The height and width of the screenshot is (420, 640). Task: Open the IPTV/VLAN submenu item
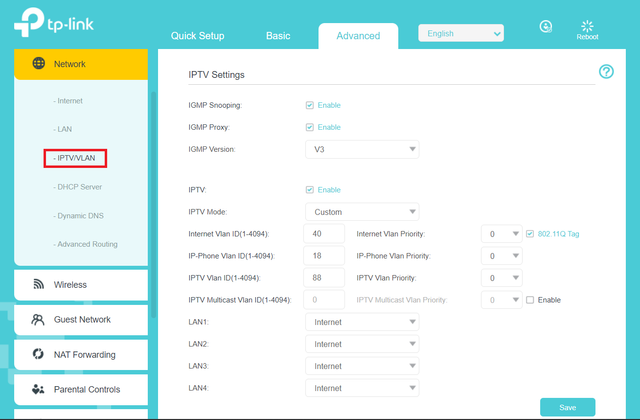coord(75,158)
